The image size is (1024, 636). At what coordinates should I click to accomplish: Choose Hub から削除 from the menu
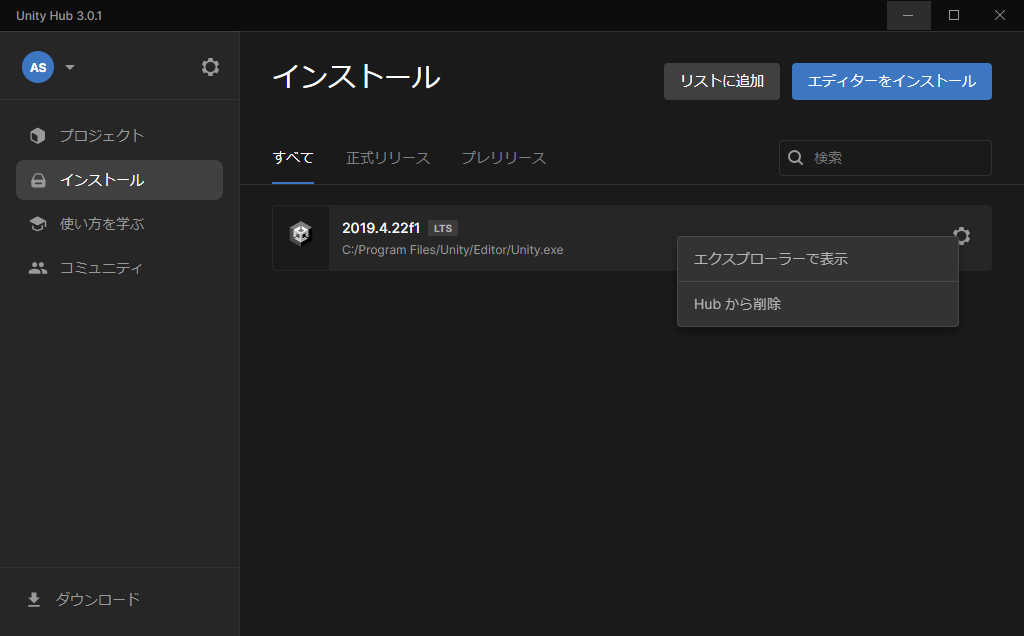818,304
